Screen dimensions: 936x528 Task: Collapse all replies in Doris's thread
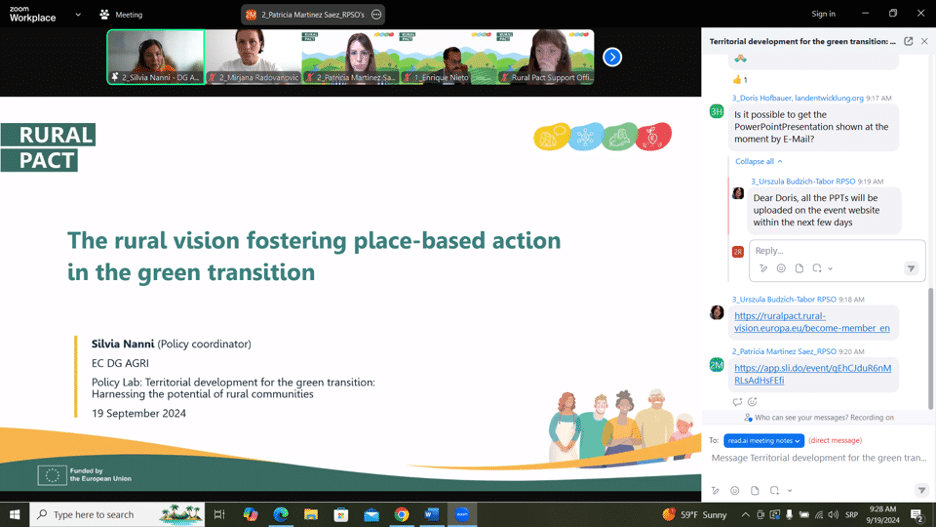pos(758,161)
